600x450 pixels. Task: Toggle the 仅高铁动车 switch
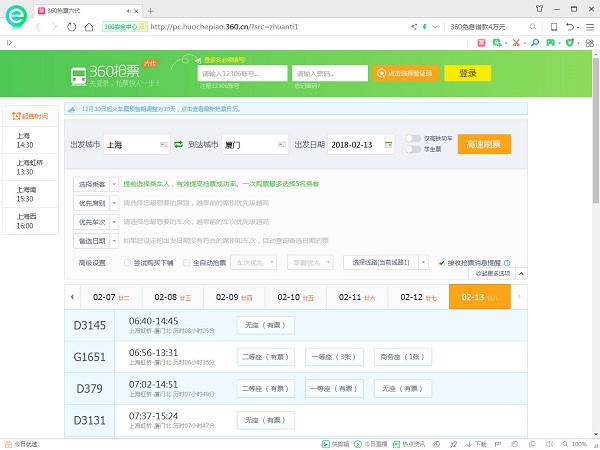[412, 138]
